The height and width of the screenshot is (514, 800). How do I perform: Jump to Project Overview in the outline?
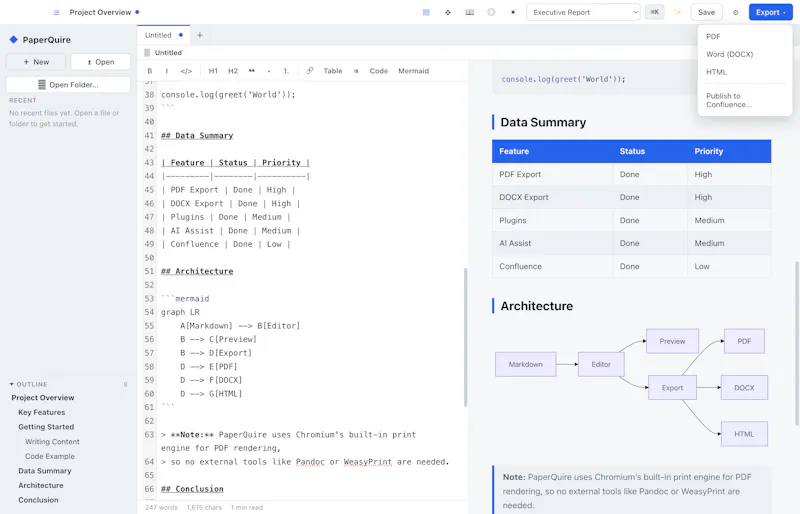(x=43, y=398)
